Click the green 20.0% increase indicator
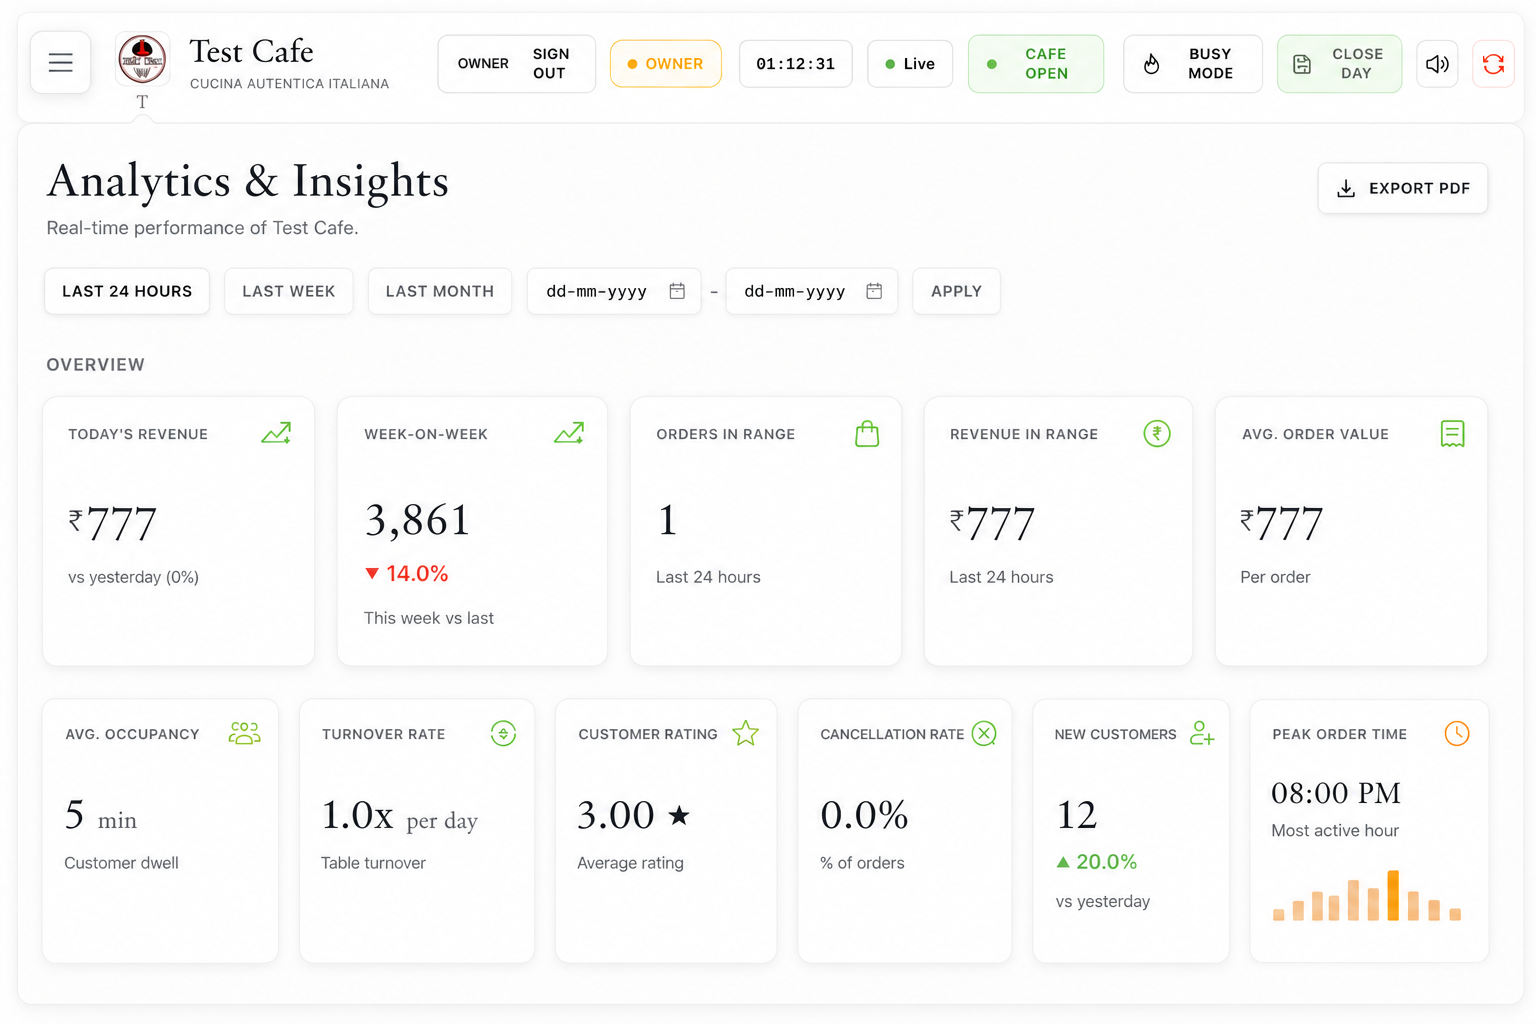1536x1024 pixels. pos(1097,862)
